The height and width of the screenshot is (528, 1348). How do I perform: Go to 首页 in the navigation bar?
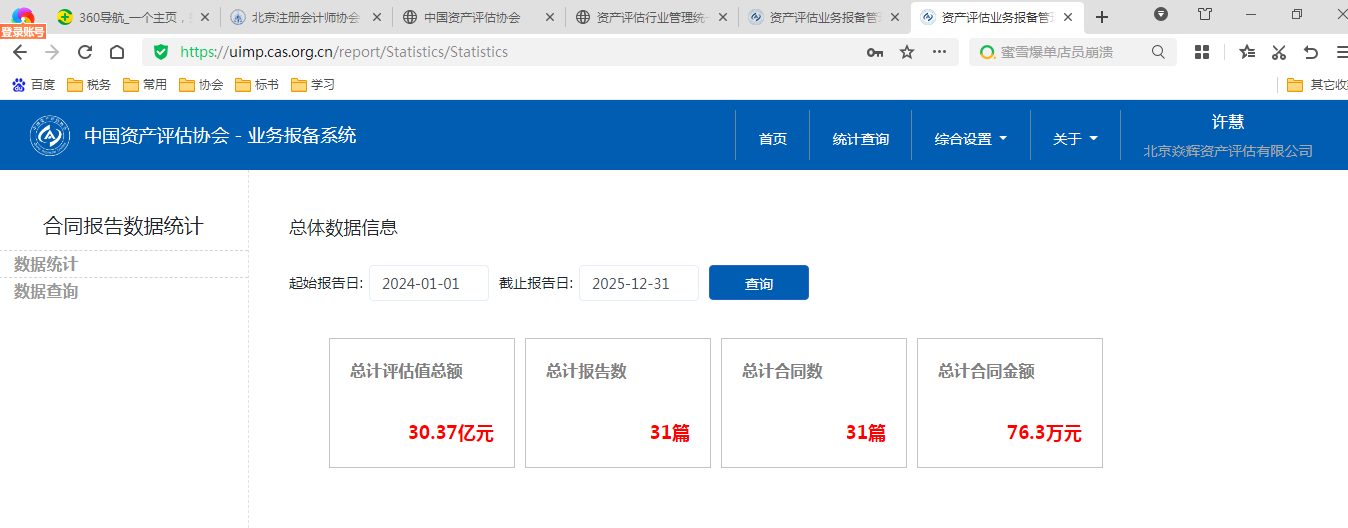(x=772, y=139)
